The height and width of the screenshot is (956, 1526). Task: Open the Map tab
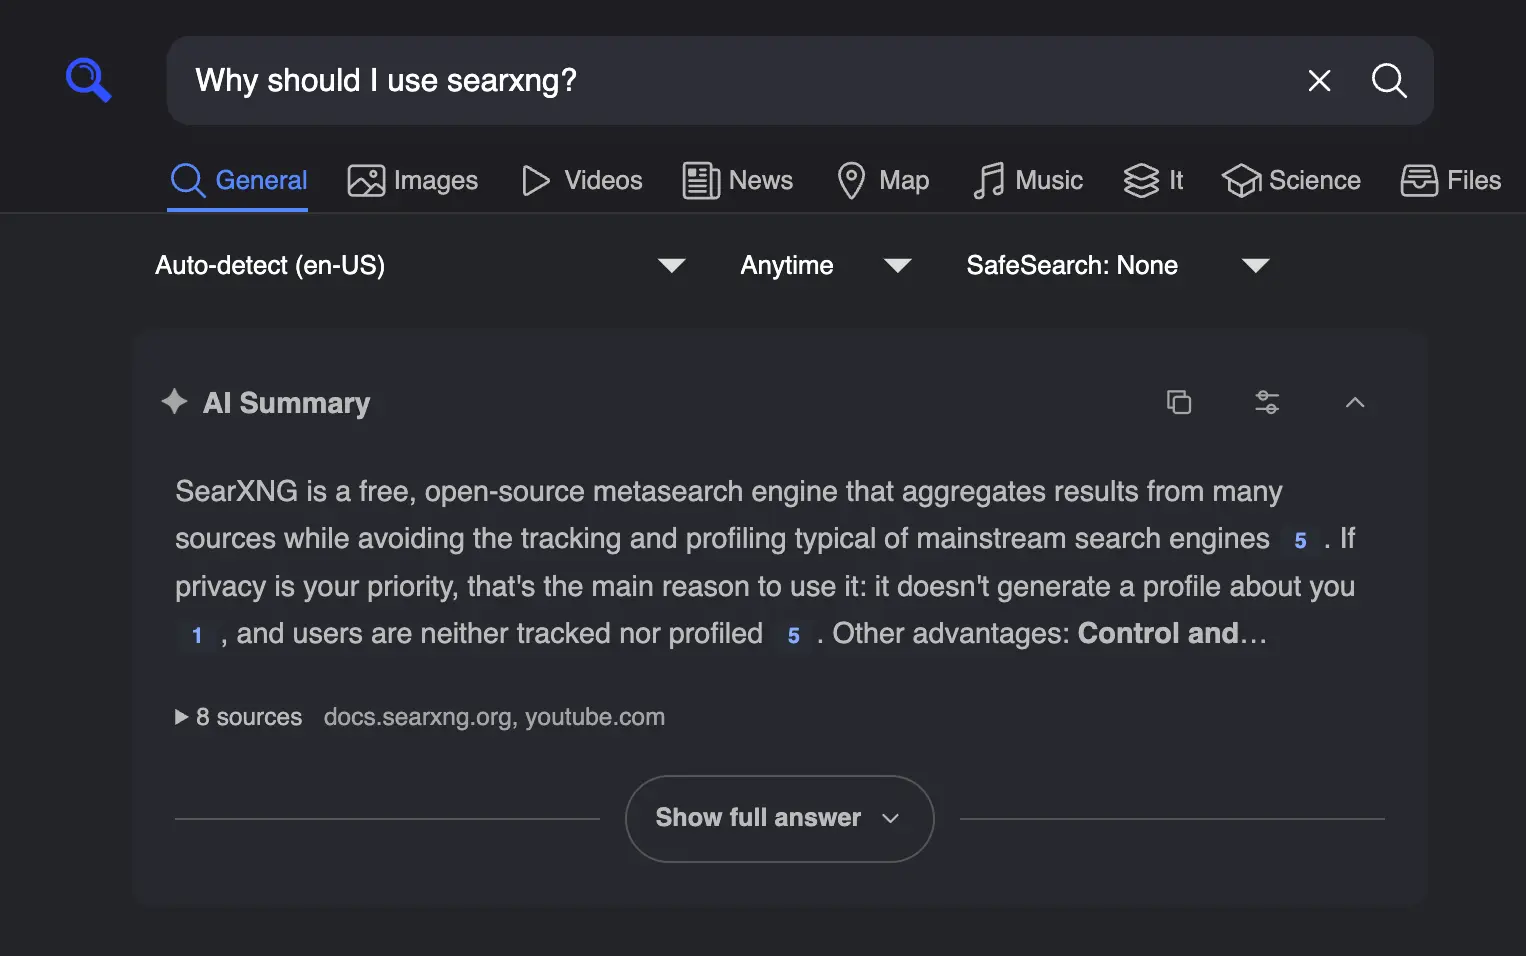[883, 181]
